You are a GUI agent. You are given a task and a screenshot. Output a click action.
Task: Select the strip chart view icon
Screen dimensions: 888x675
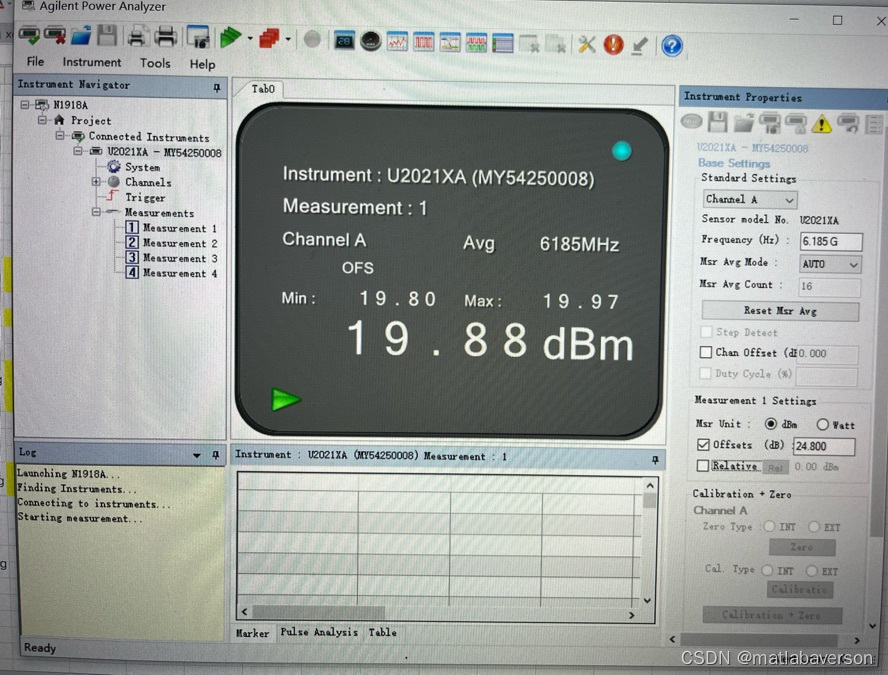coord(398,42)
